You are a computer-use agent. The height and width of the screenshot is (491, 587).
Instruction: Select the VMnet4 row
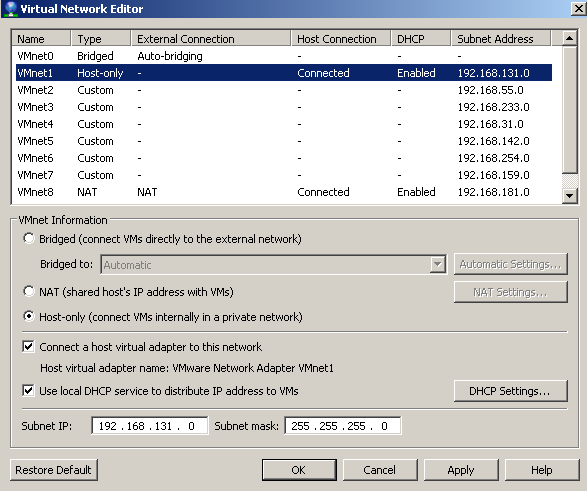tap(284, 124)
